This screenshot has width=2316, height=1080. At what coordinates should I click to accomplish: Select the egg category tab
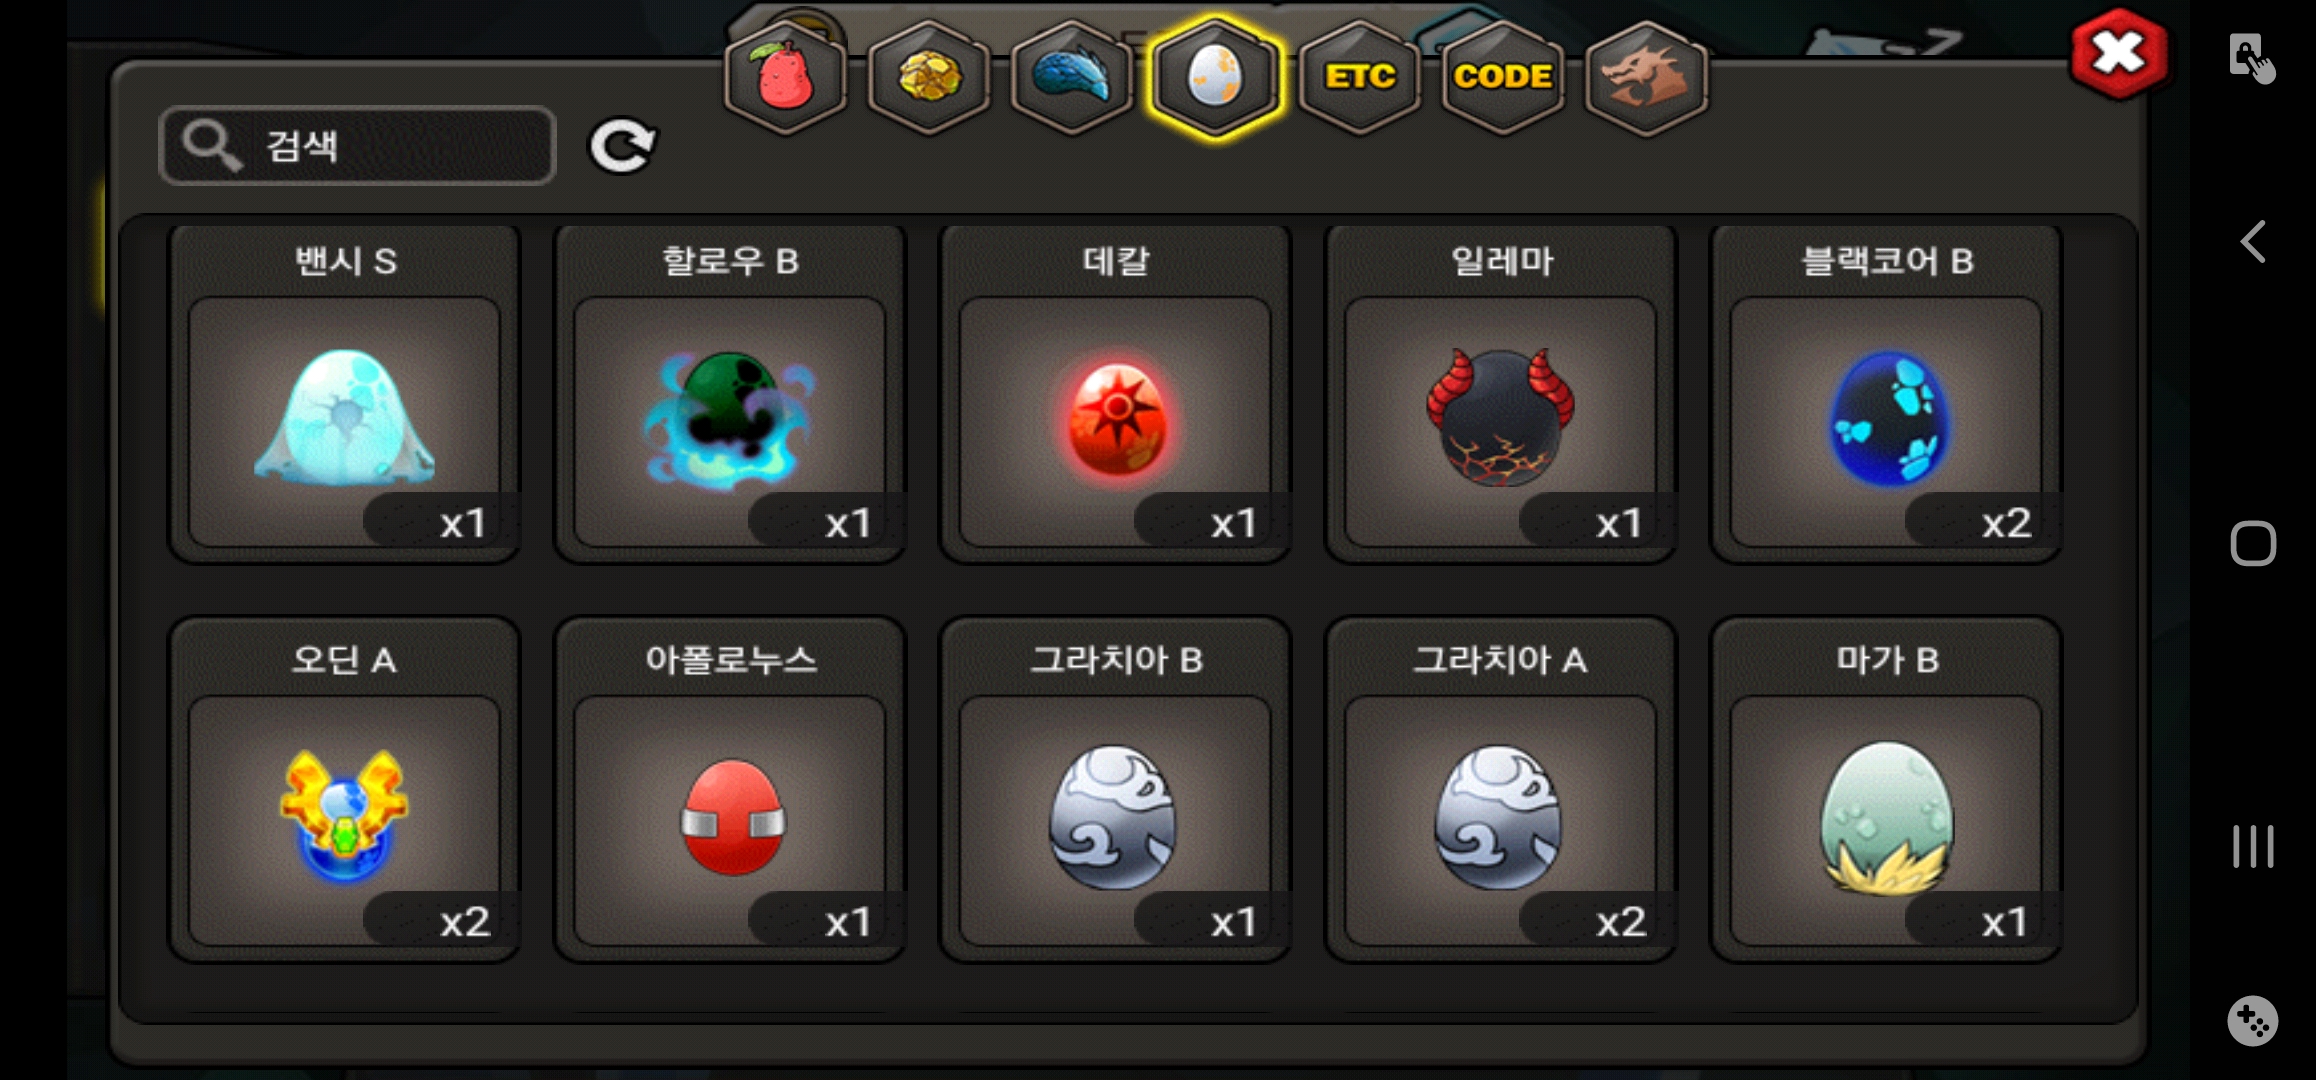1215,78
